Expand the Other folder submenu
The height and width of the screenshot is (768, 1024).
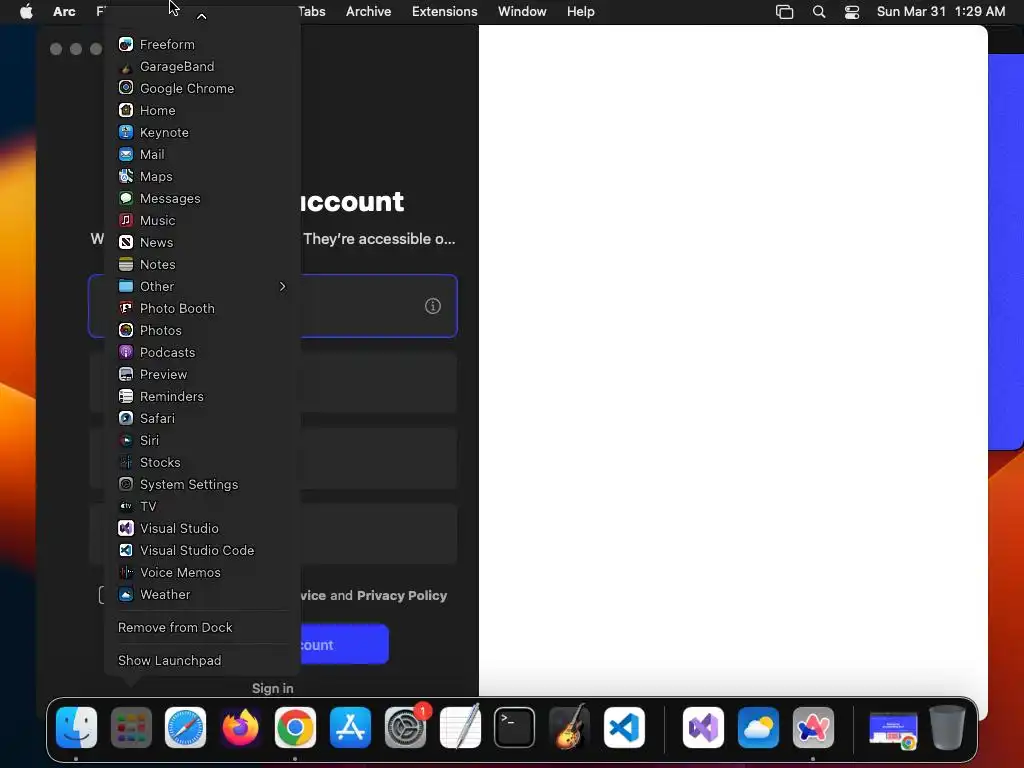202,286
